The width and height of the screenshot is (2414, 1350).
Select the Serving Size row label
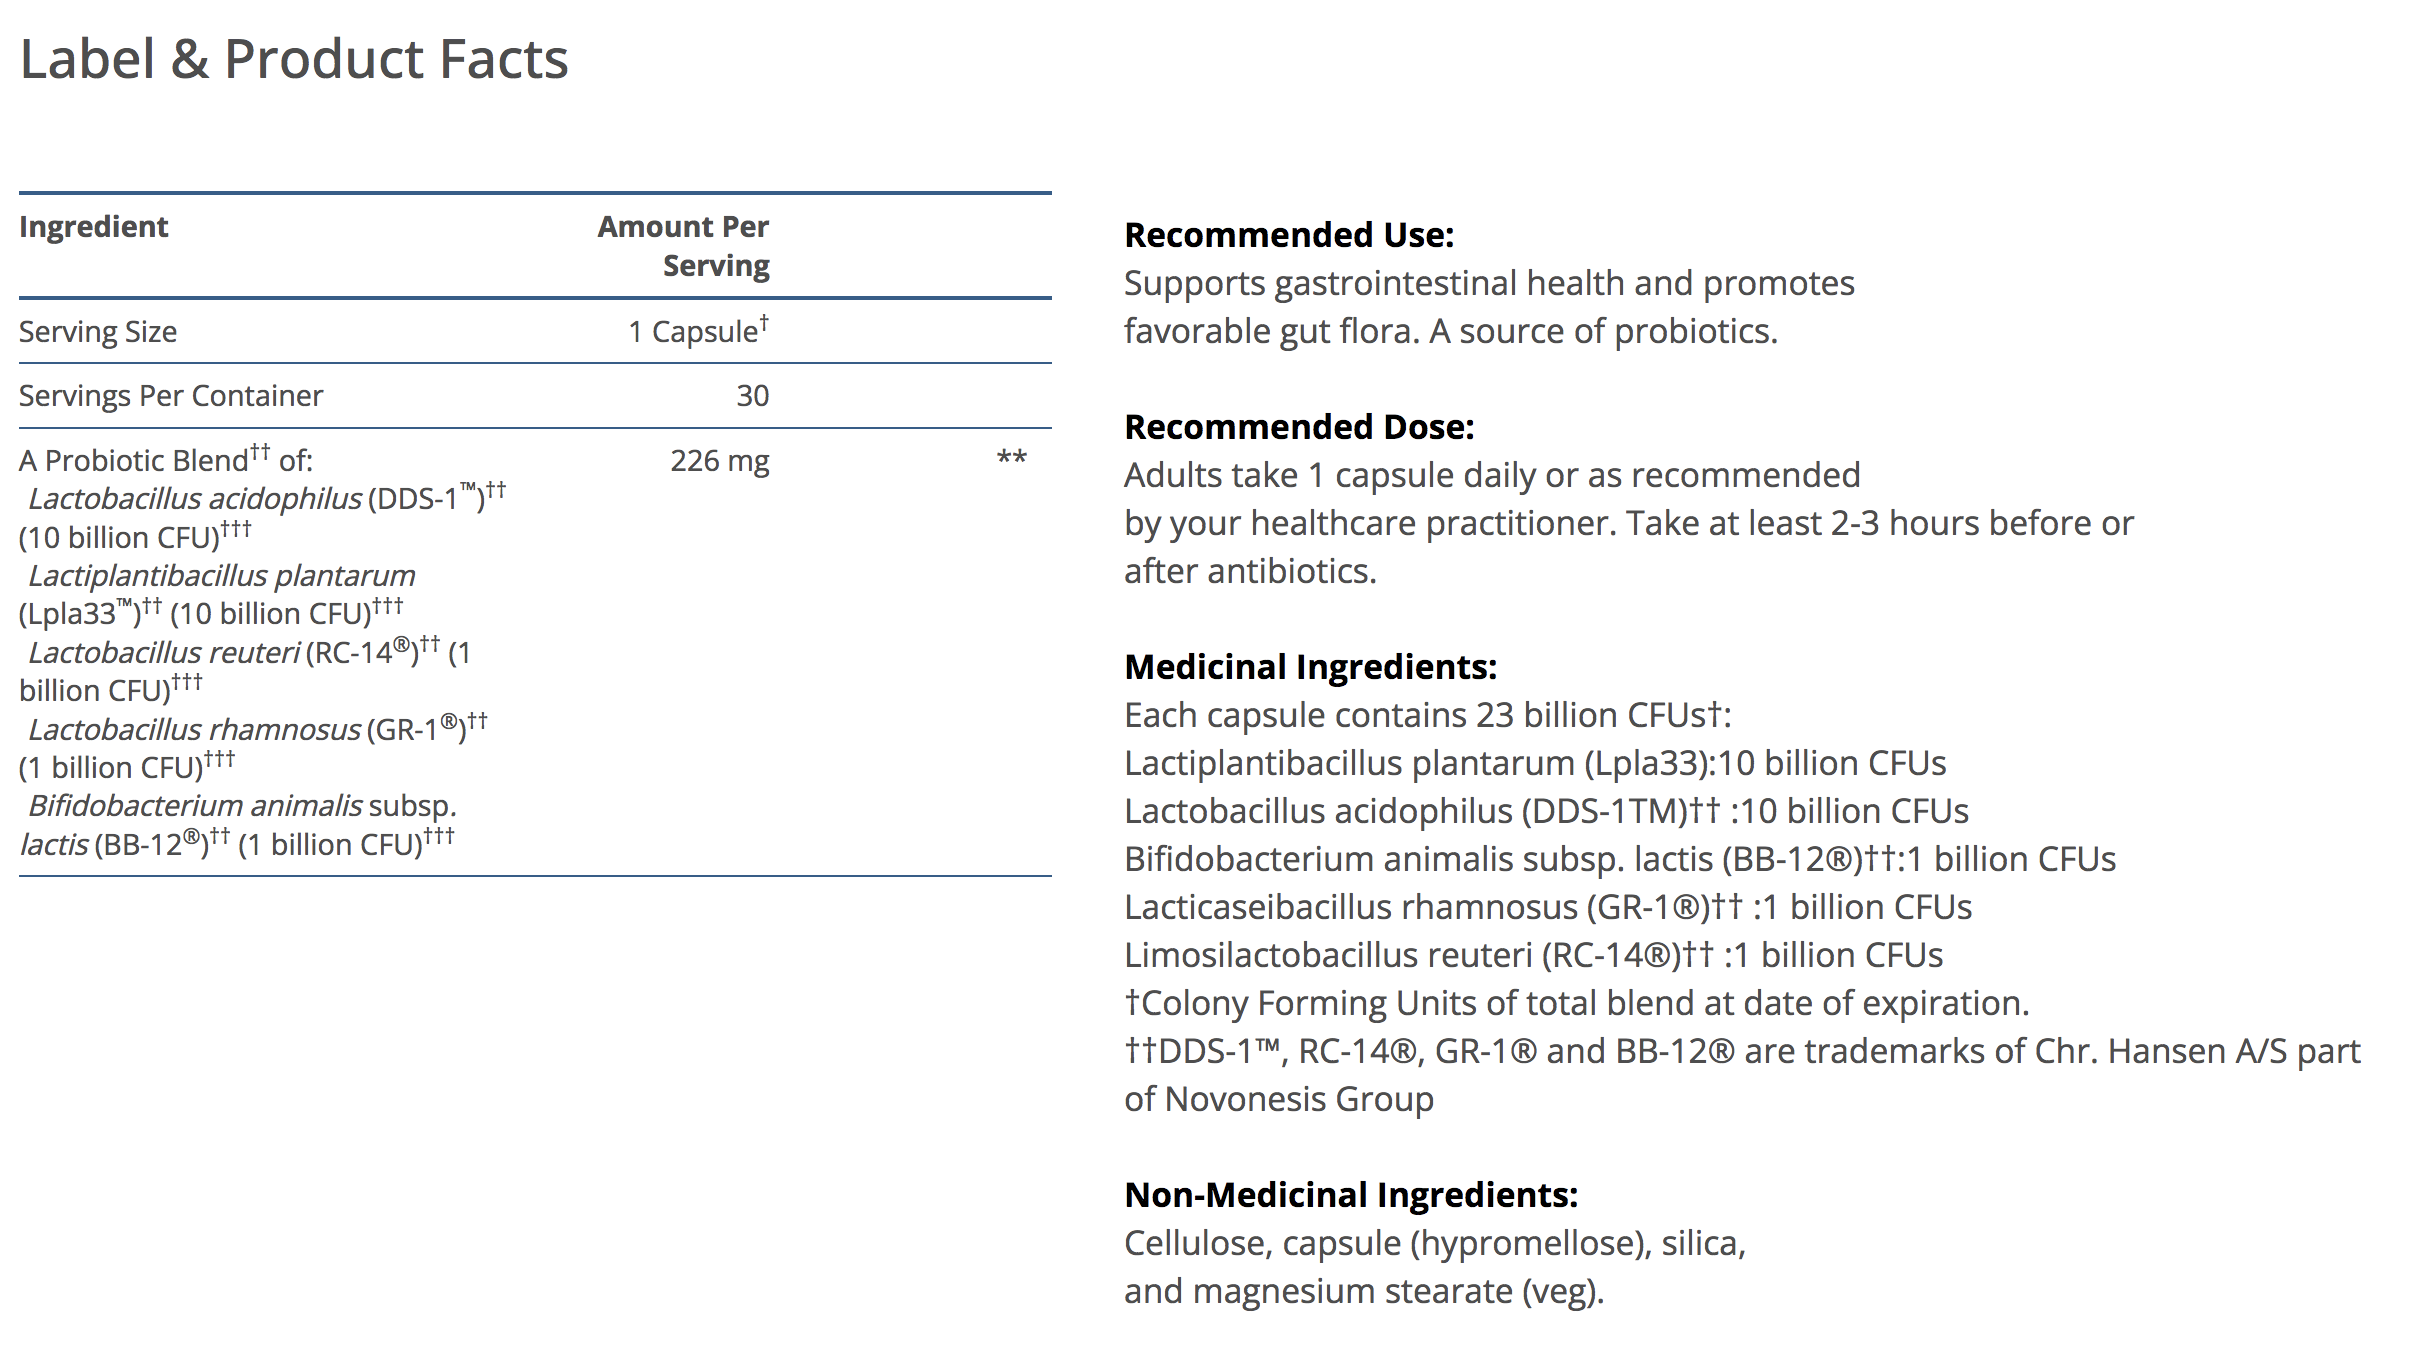[98, 332]
